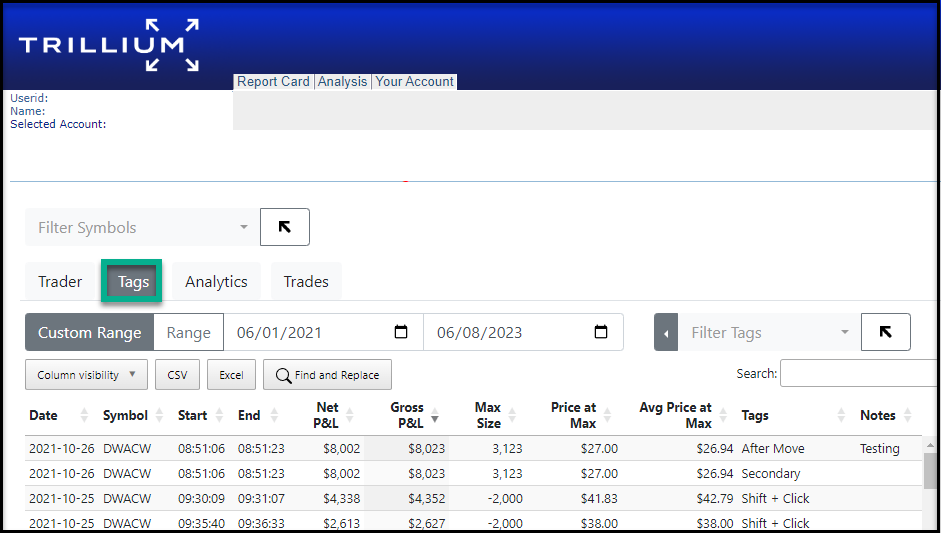
Task: Switch to the Trades tab
Action: pyautogui.click(x=306, y=282)
